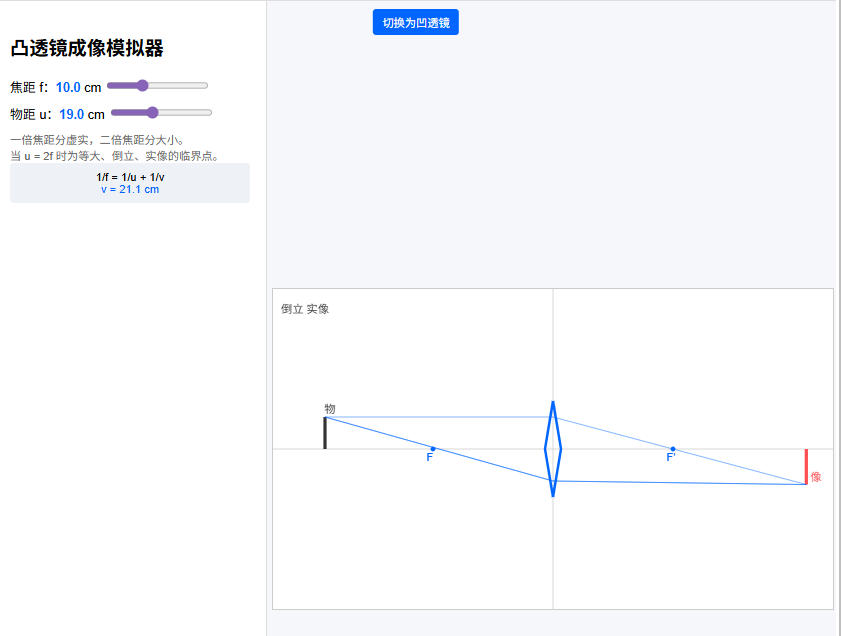Screen dimensions: 841x636
Task: Click the right focal point F' dot
Action: point(673,449)
